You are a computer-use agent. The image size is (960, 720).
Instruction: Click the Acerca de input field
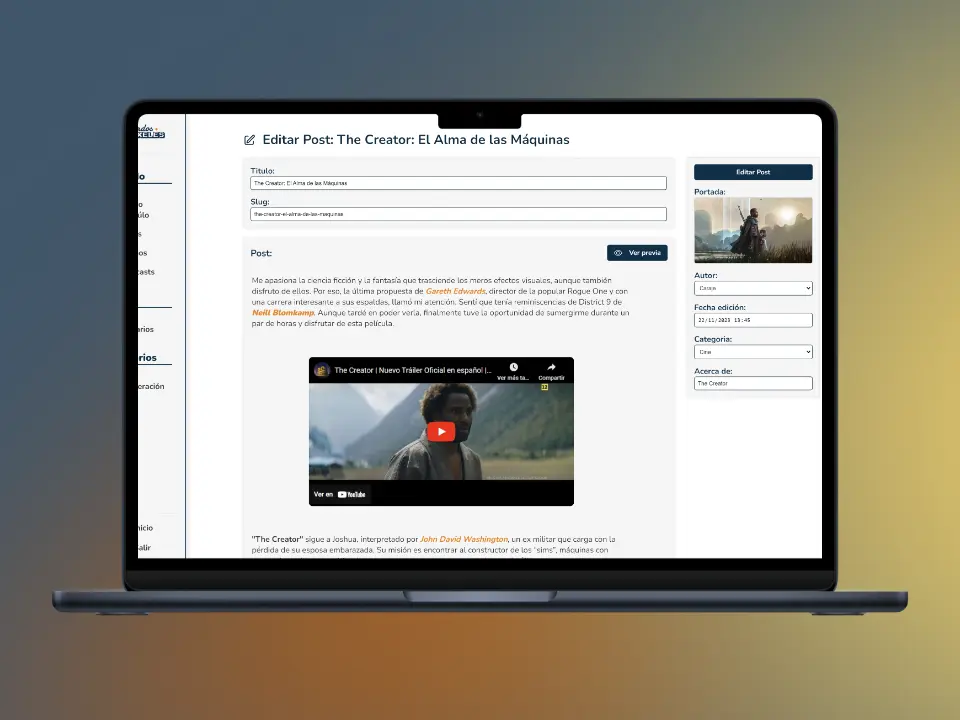(x=753, y=383)
